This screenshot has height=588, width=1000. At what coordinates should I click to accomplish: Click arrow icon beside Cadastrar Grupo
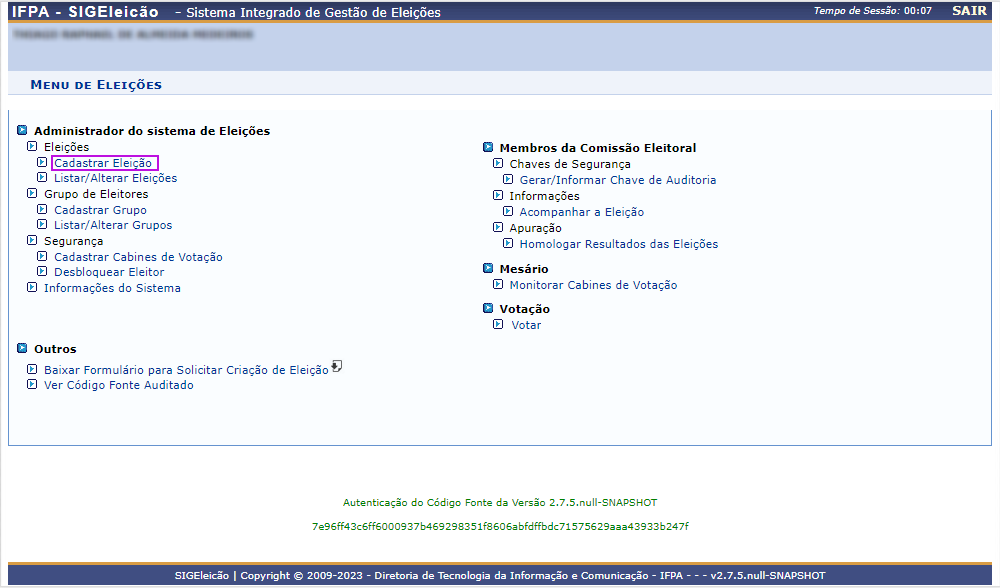pyautogui.click(x=42, y=209)
